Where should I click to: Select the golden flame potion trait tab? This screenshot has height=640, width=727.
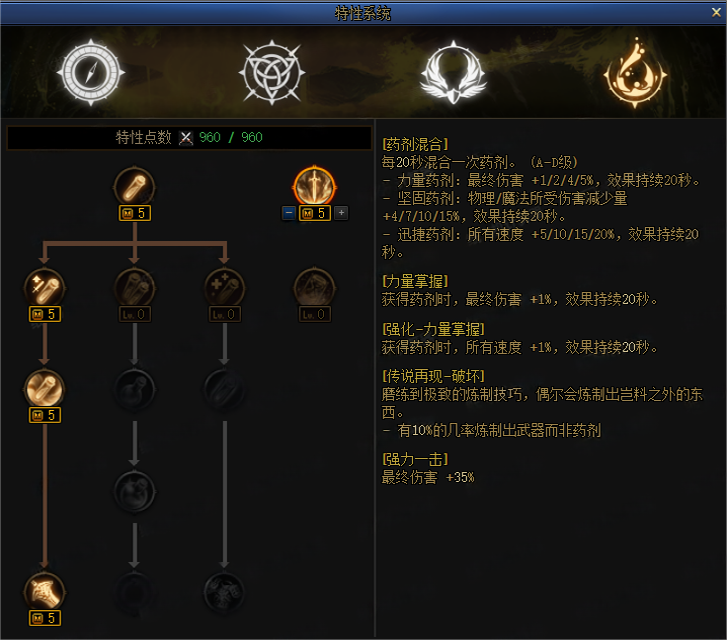click(x=635, y=72)
